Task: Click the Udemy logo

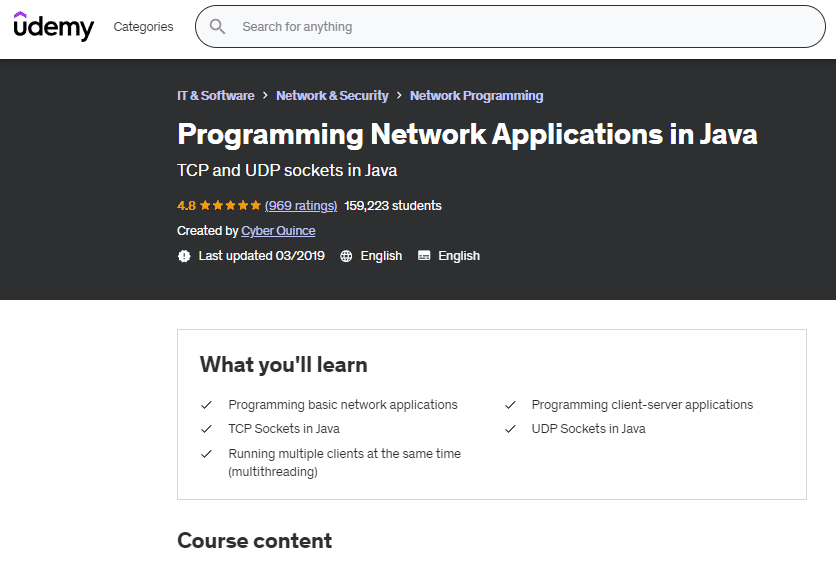Action: (54, 27)
